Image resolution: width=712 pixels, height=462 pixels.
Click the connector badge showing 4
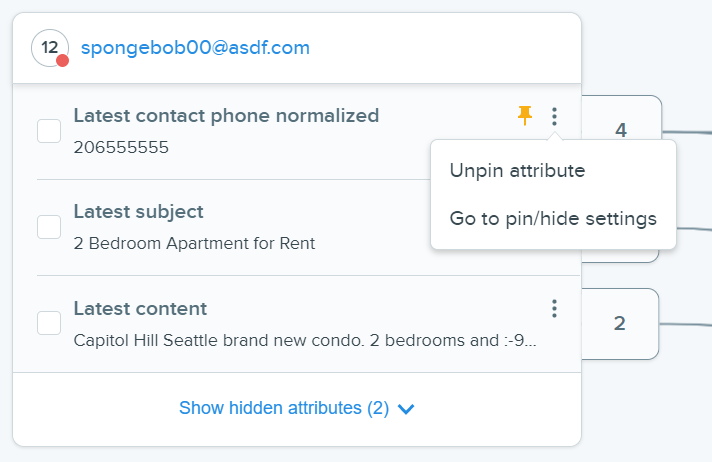621,130
